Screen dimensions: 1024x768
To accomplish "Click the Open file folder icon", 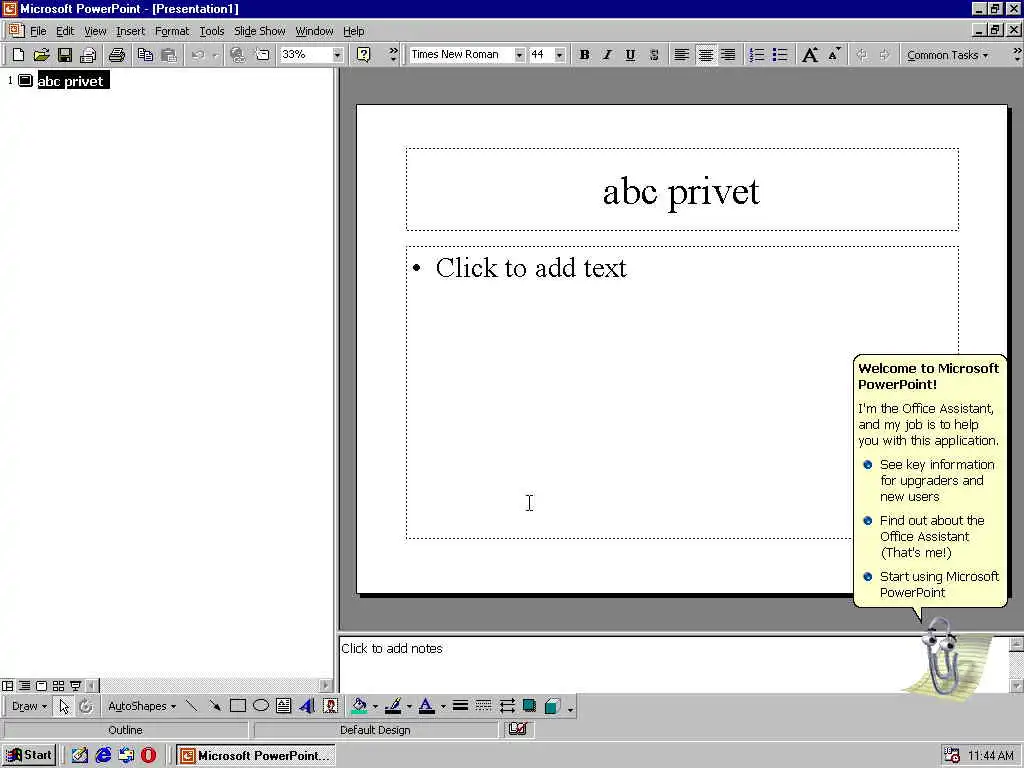I will pos(41,55).
